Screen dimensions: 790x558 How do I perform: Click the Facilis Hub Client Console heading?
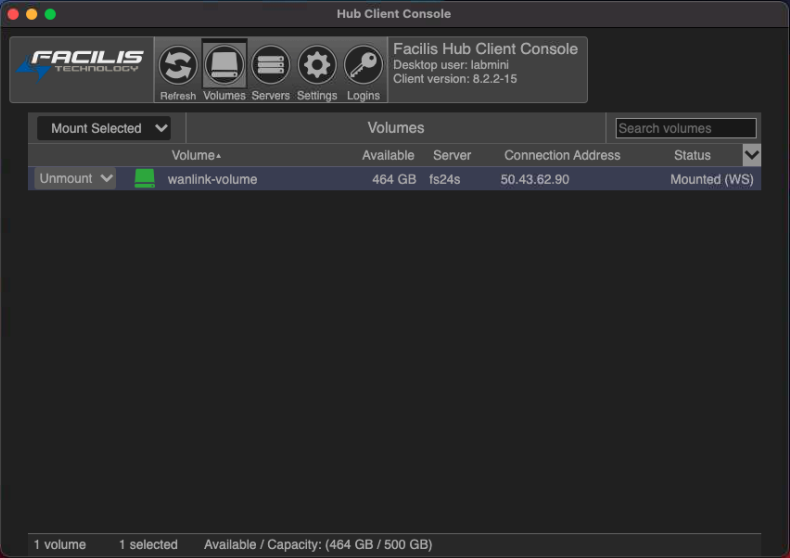[485, 49]
